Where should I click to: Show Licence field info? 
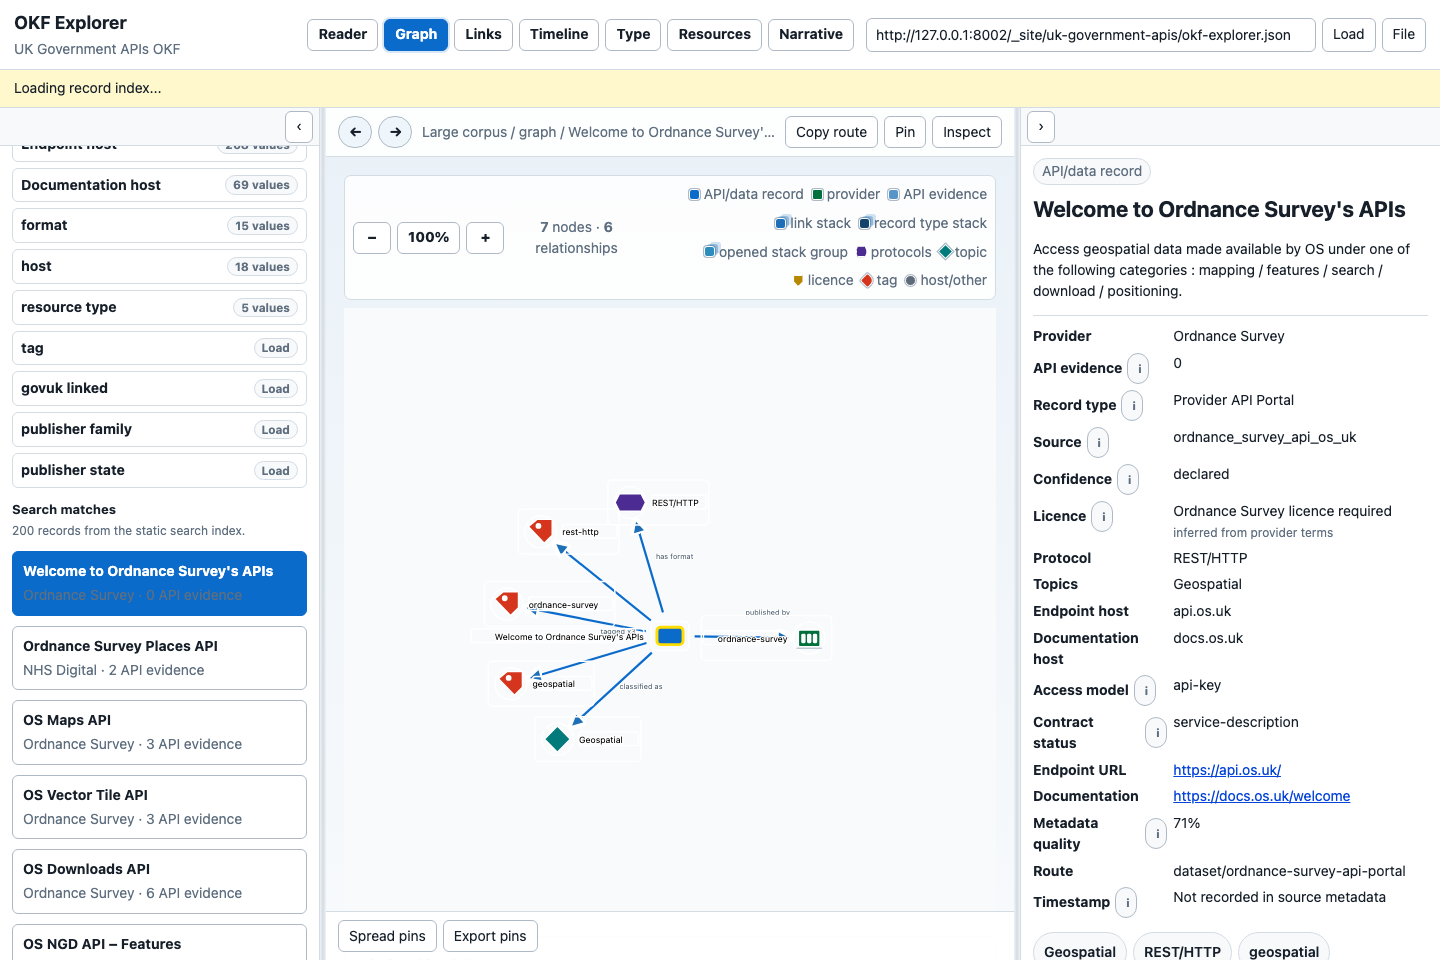[x=1102, y=516]
